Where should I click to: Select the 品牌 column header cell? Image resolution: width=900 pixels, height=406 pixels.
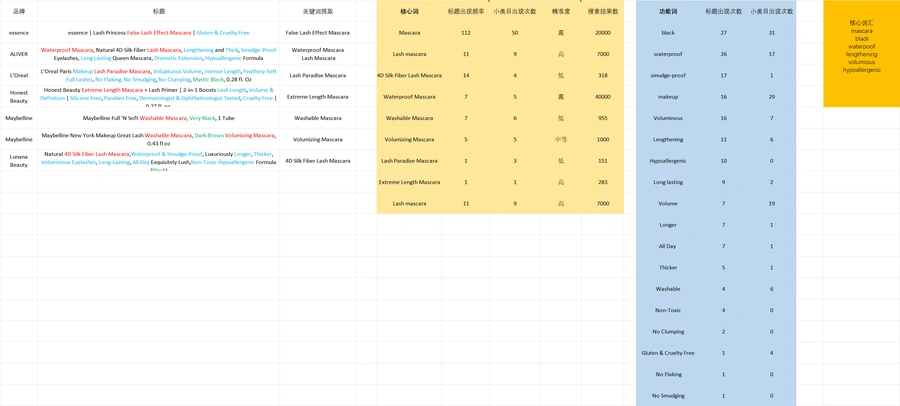19,11
